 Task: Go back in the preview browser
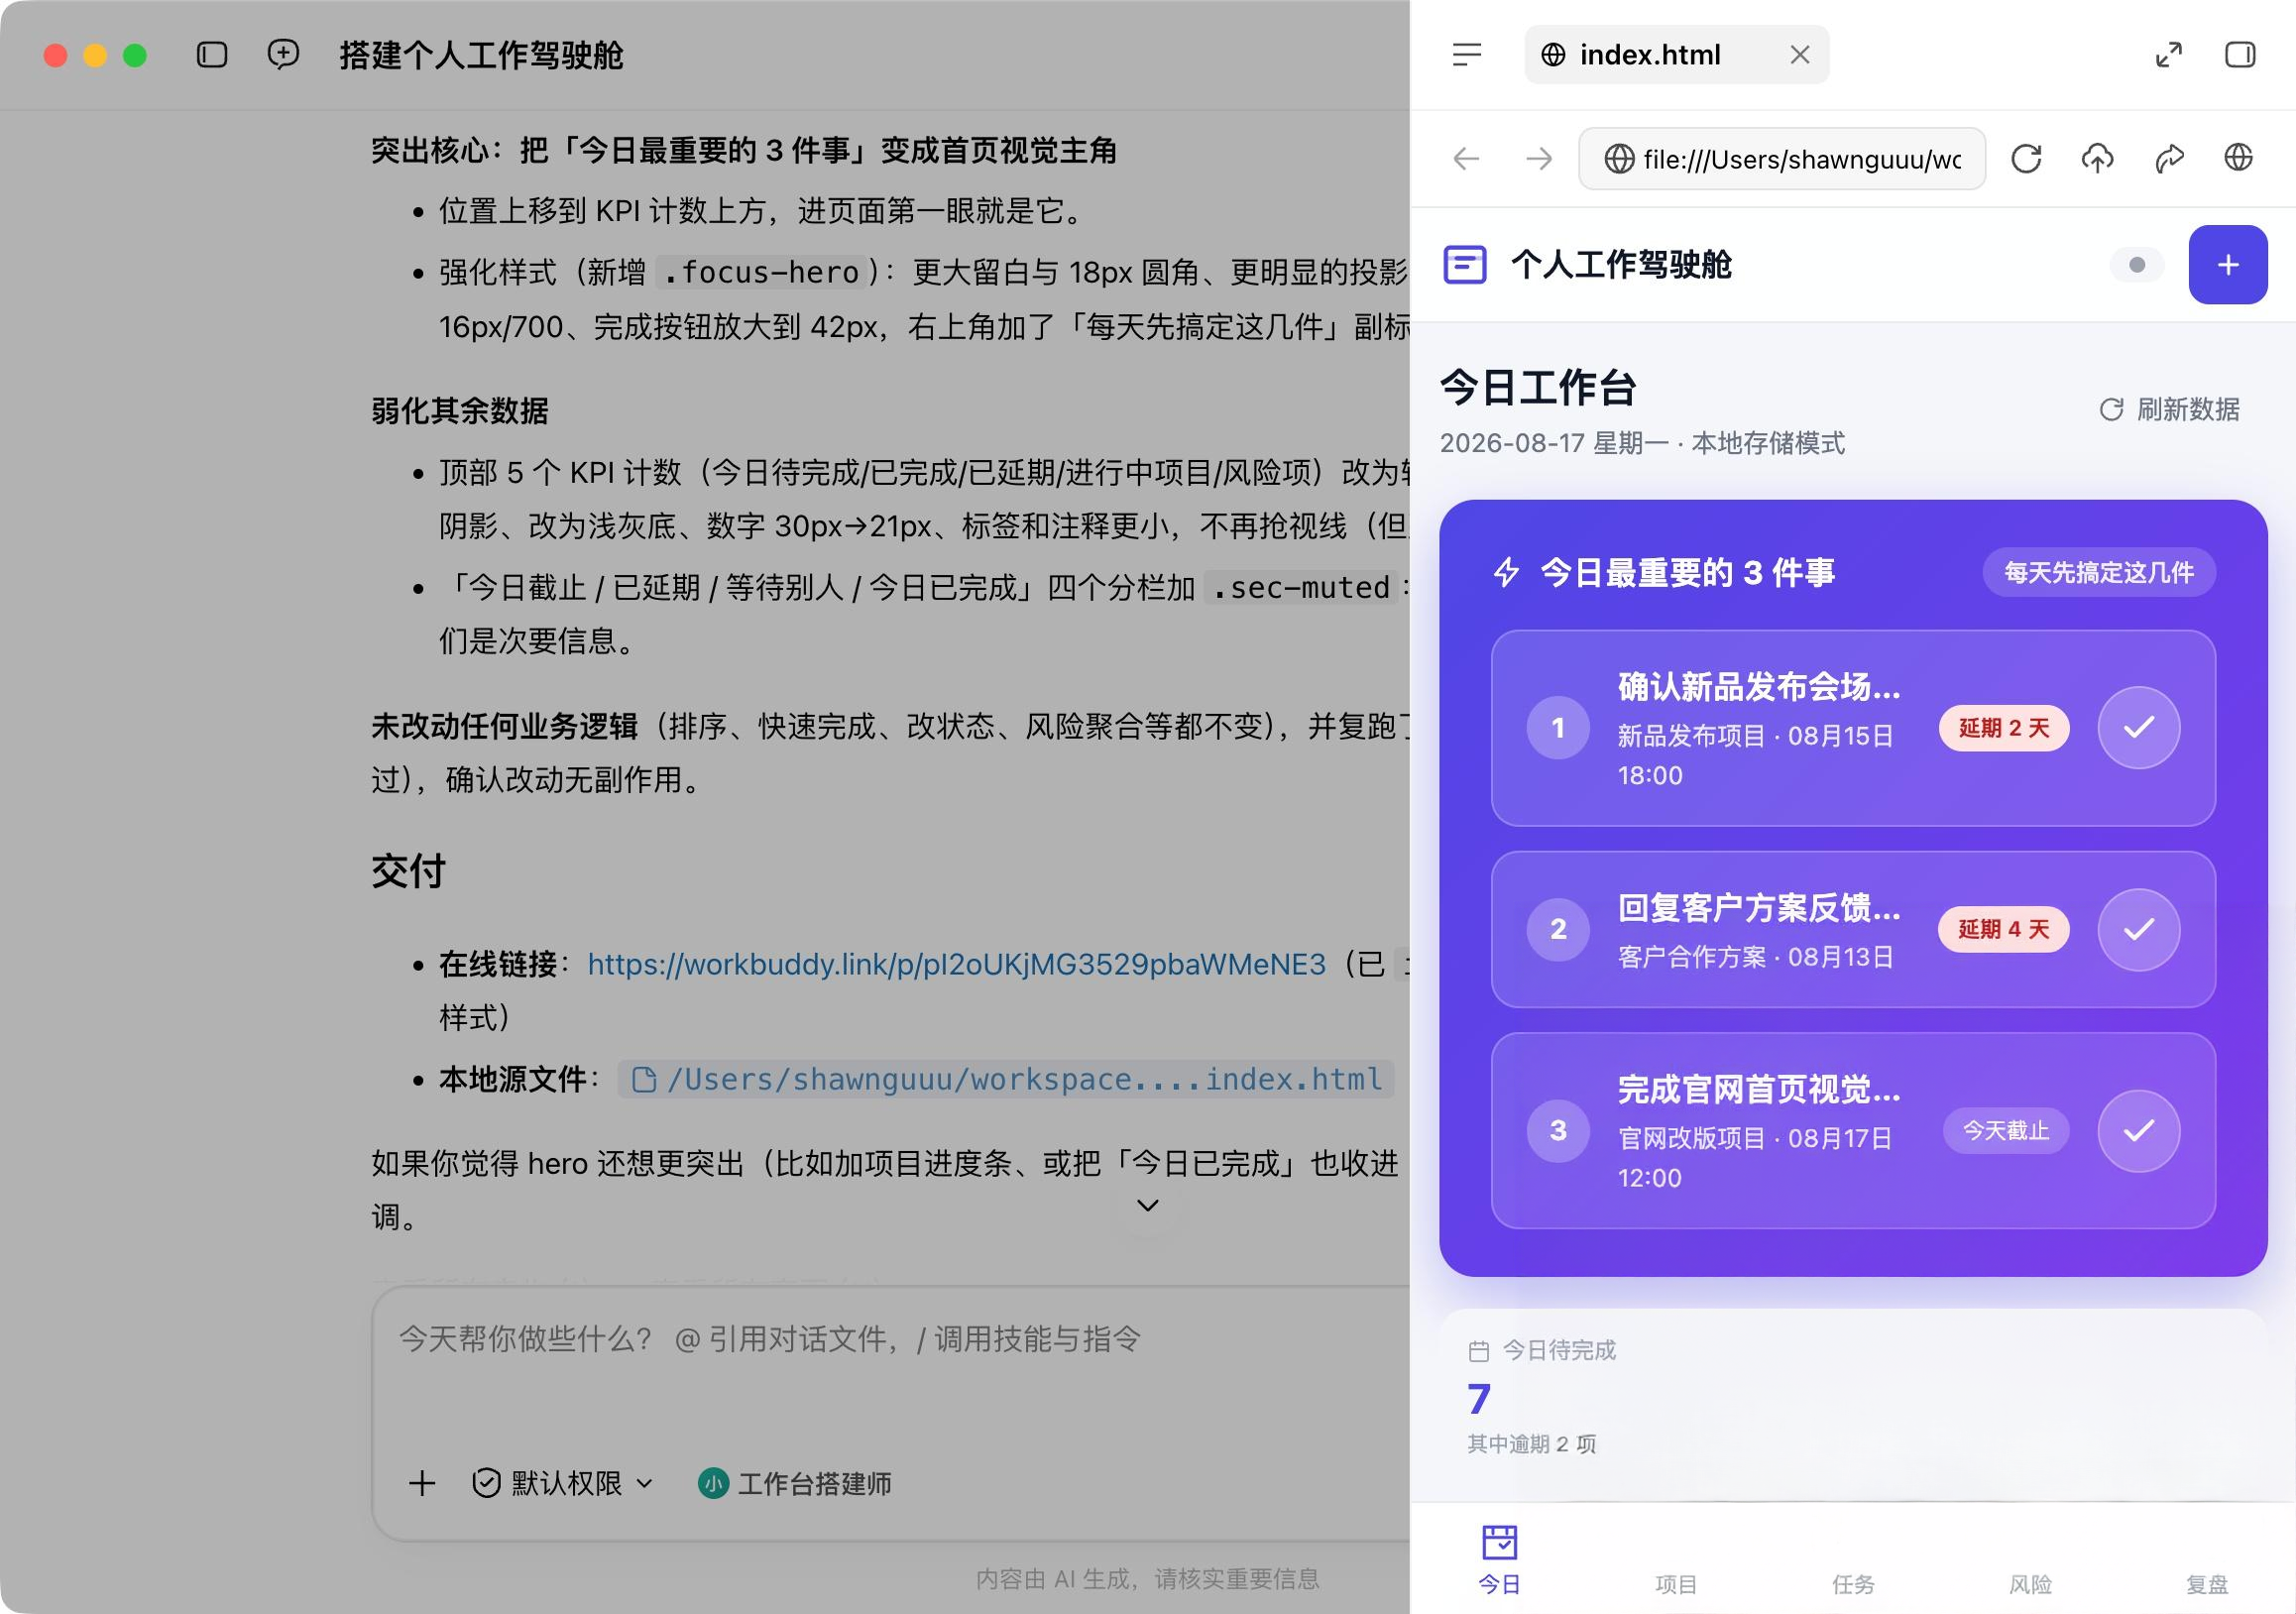pos(1466,158)
